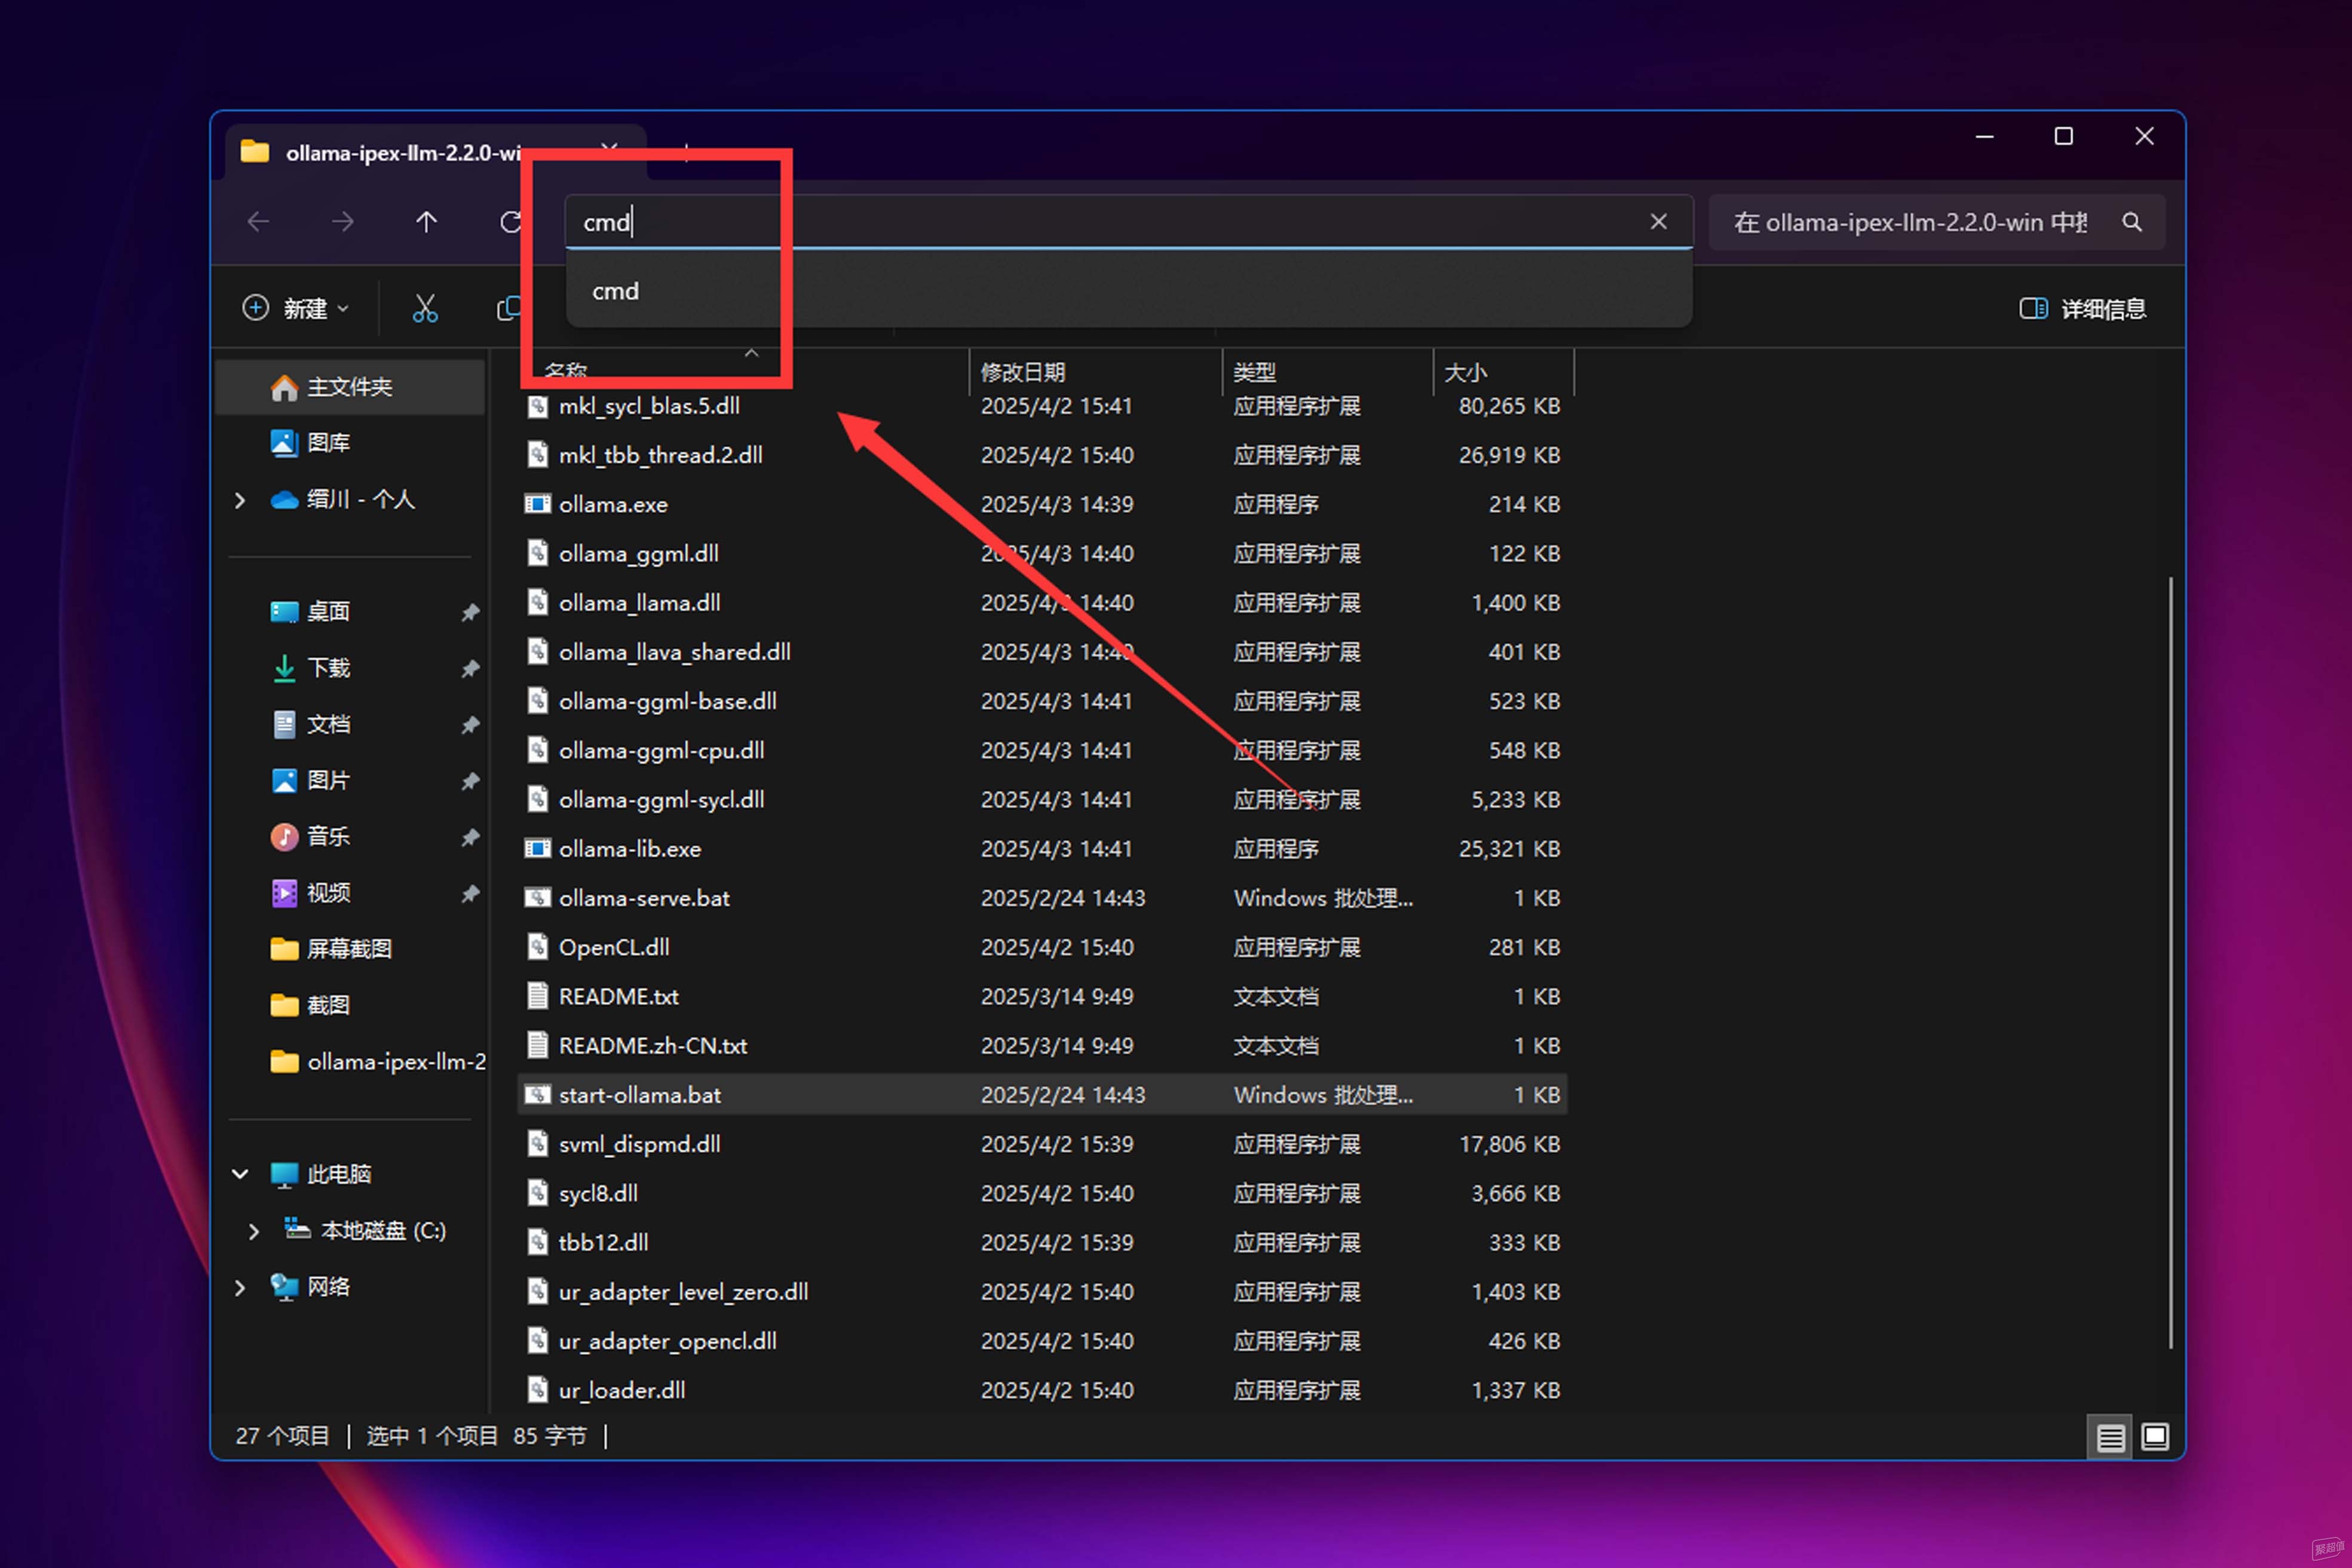Sort by the 大小 column header
Image resolution: width=2352 pixels, height=1568 pixels.
pos(1504,372)
